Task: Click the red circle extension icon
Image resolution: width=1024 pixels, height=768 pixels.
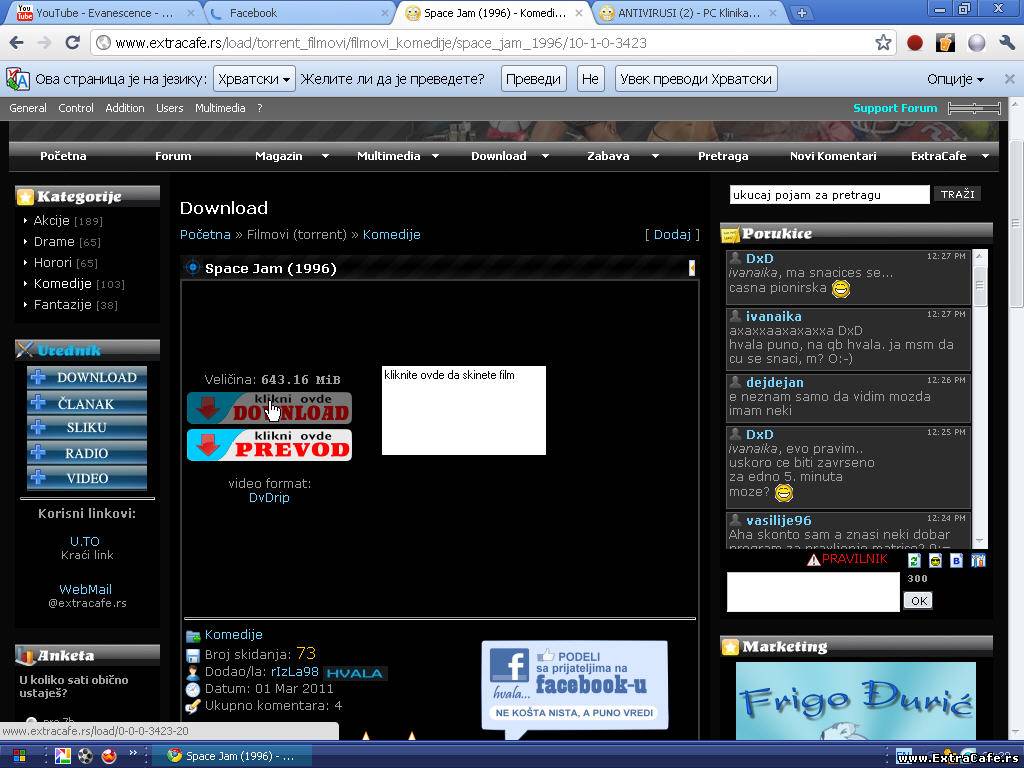Action: [x=915, y=43]
